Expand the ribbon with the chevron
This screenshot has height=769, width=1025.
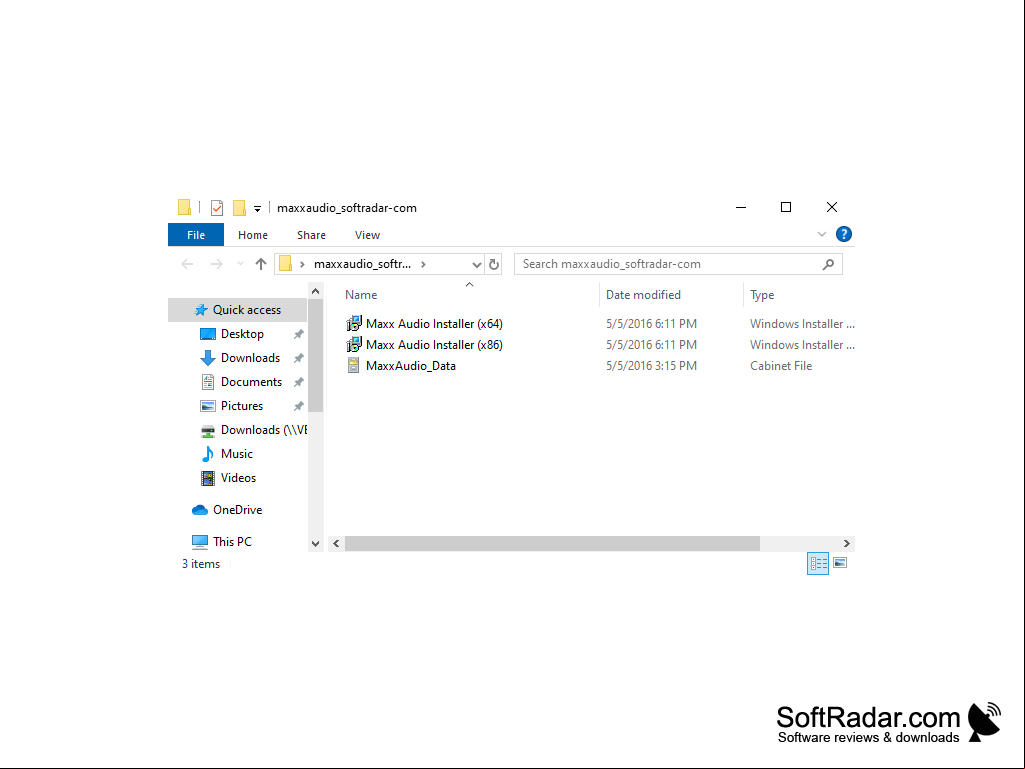(x=822, y=234)
